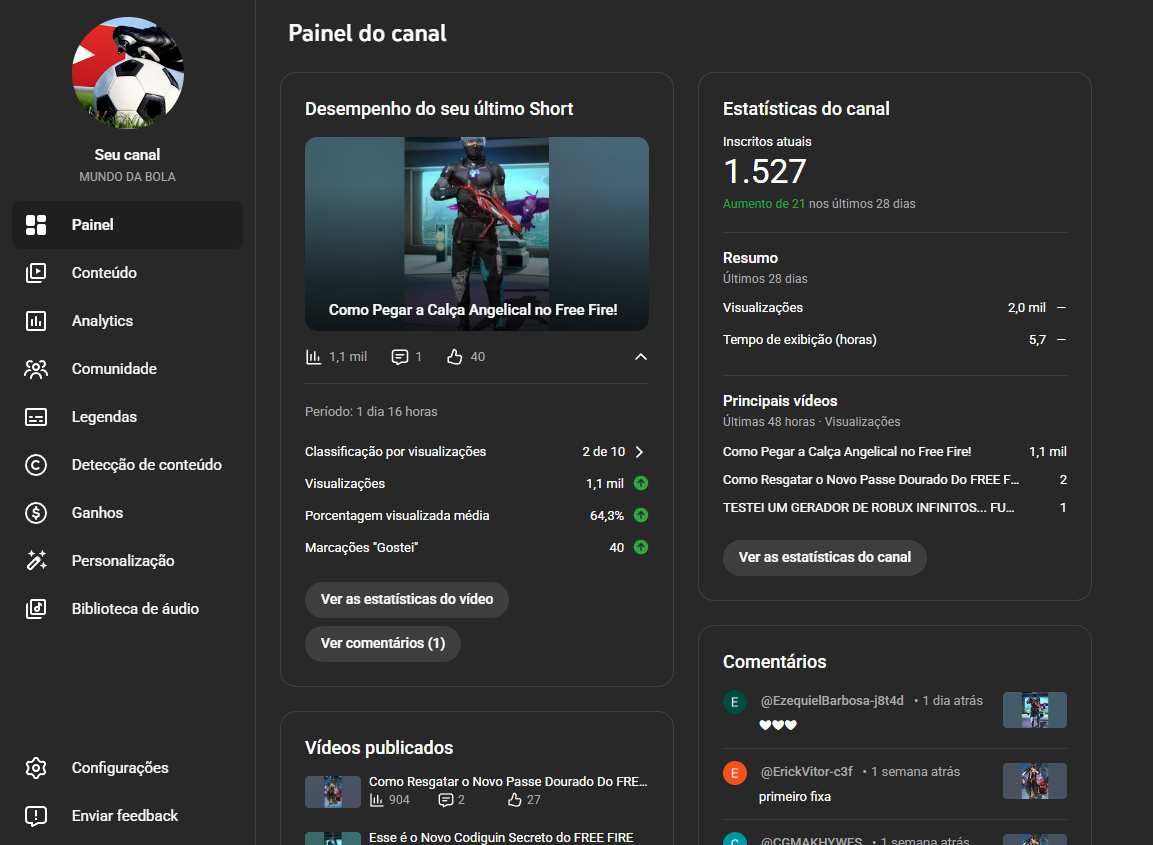
Task: Open the Painel dashboard icon
Action: click(36, 225)
